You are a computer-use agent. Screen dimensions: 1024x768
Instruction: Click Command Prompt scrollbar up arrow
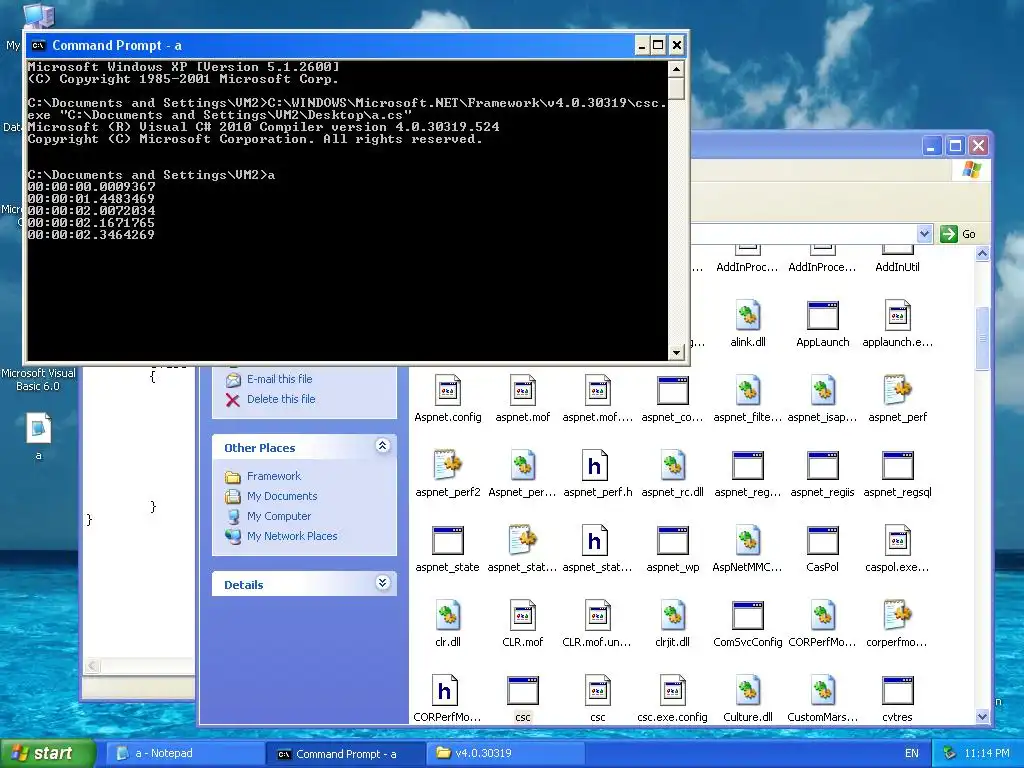(676, 69)
